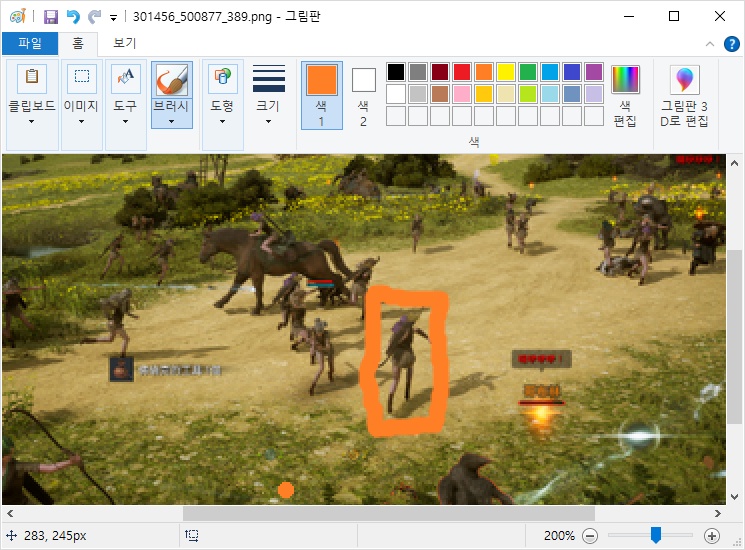This screenshot has height=550, width=745.
Task: Open the 크기 line thickness icon
Action: tap(268, 78)
